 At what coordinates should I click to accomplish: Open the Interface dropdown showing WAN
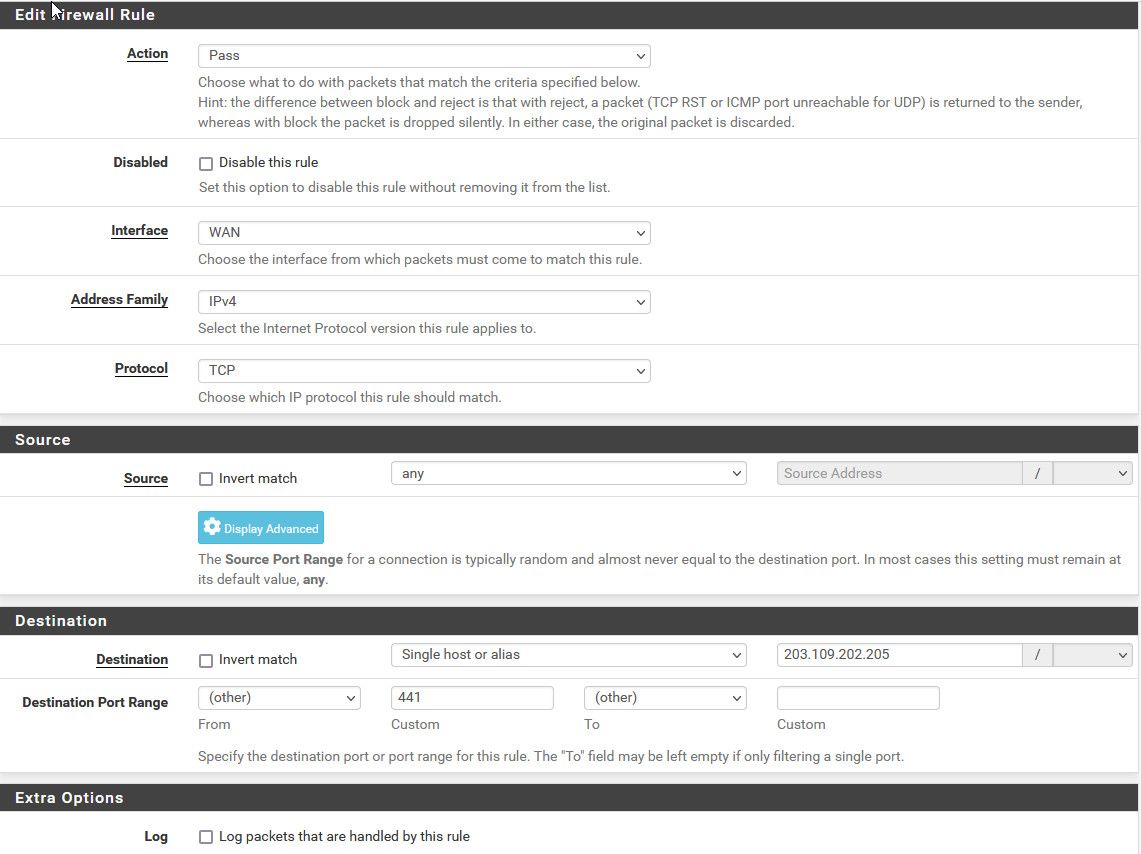pyautogui.click(x=424, y=233)
